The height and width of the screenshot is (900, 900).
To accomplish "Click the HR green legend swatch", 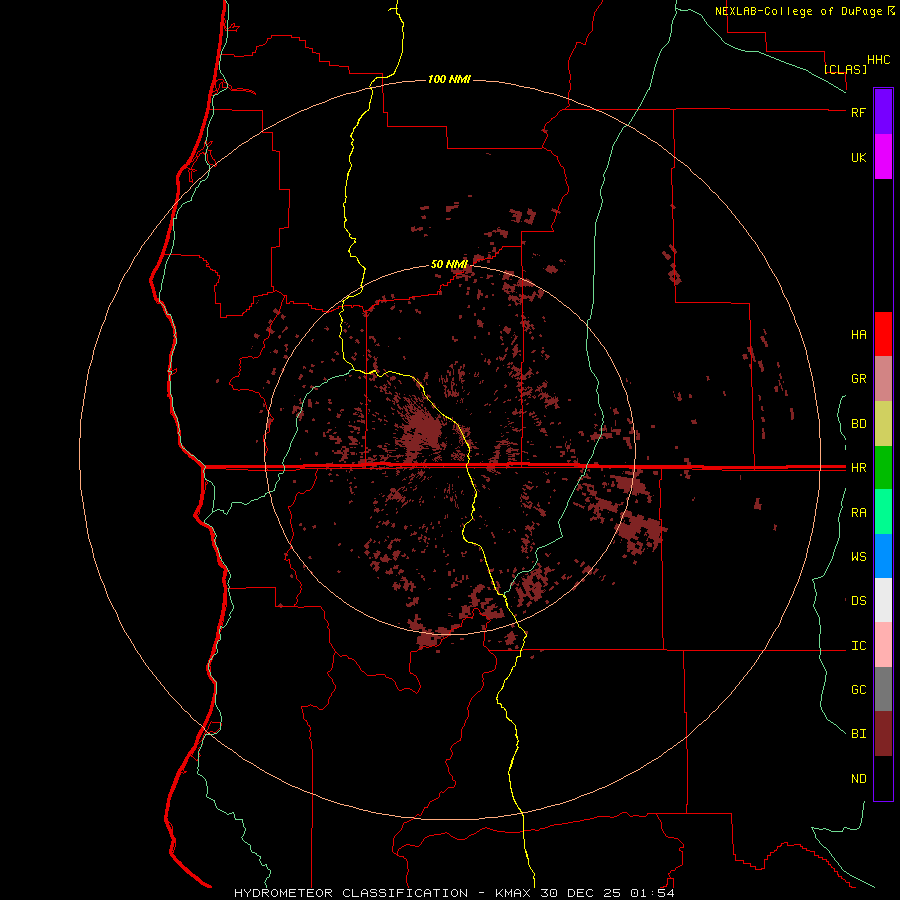I will 883,468.
